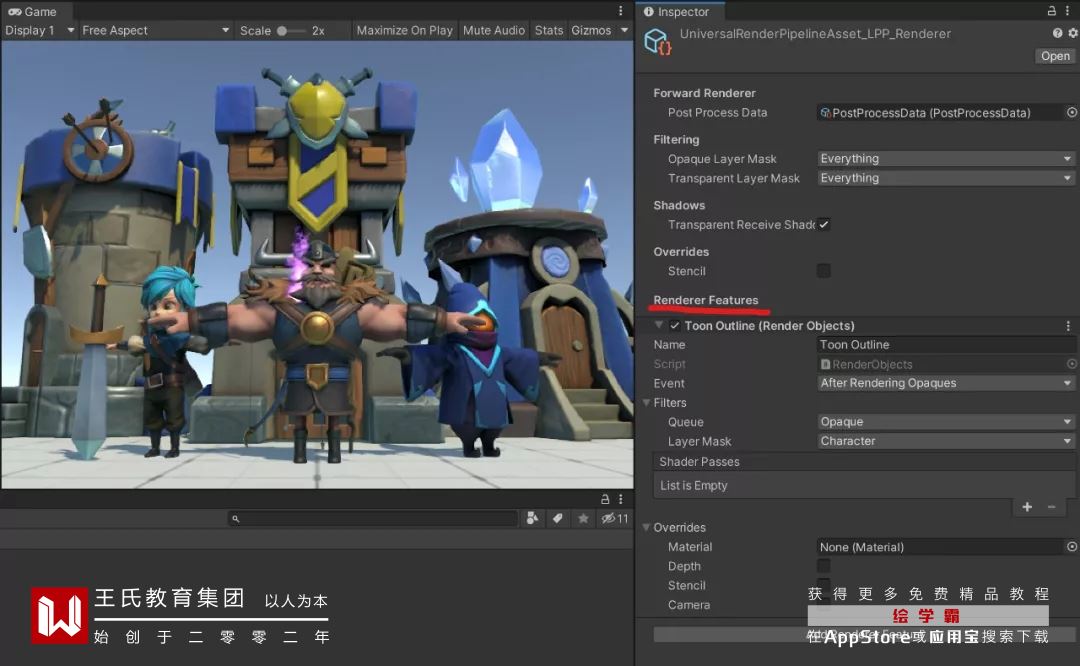Enable the Stencil checkbox under Forward Renderer Overrides
This screenshot has width=1080, height=666.
point(824,271)
